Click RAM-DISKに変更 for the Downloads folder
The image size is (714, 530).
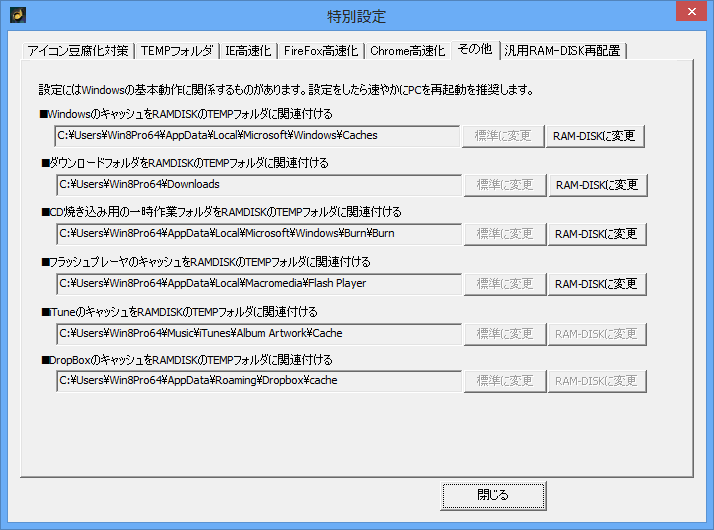596,185
